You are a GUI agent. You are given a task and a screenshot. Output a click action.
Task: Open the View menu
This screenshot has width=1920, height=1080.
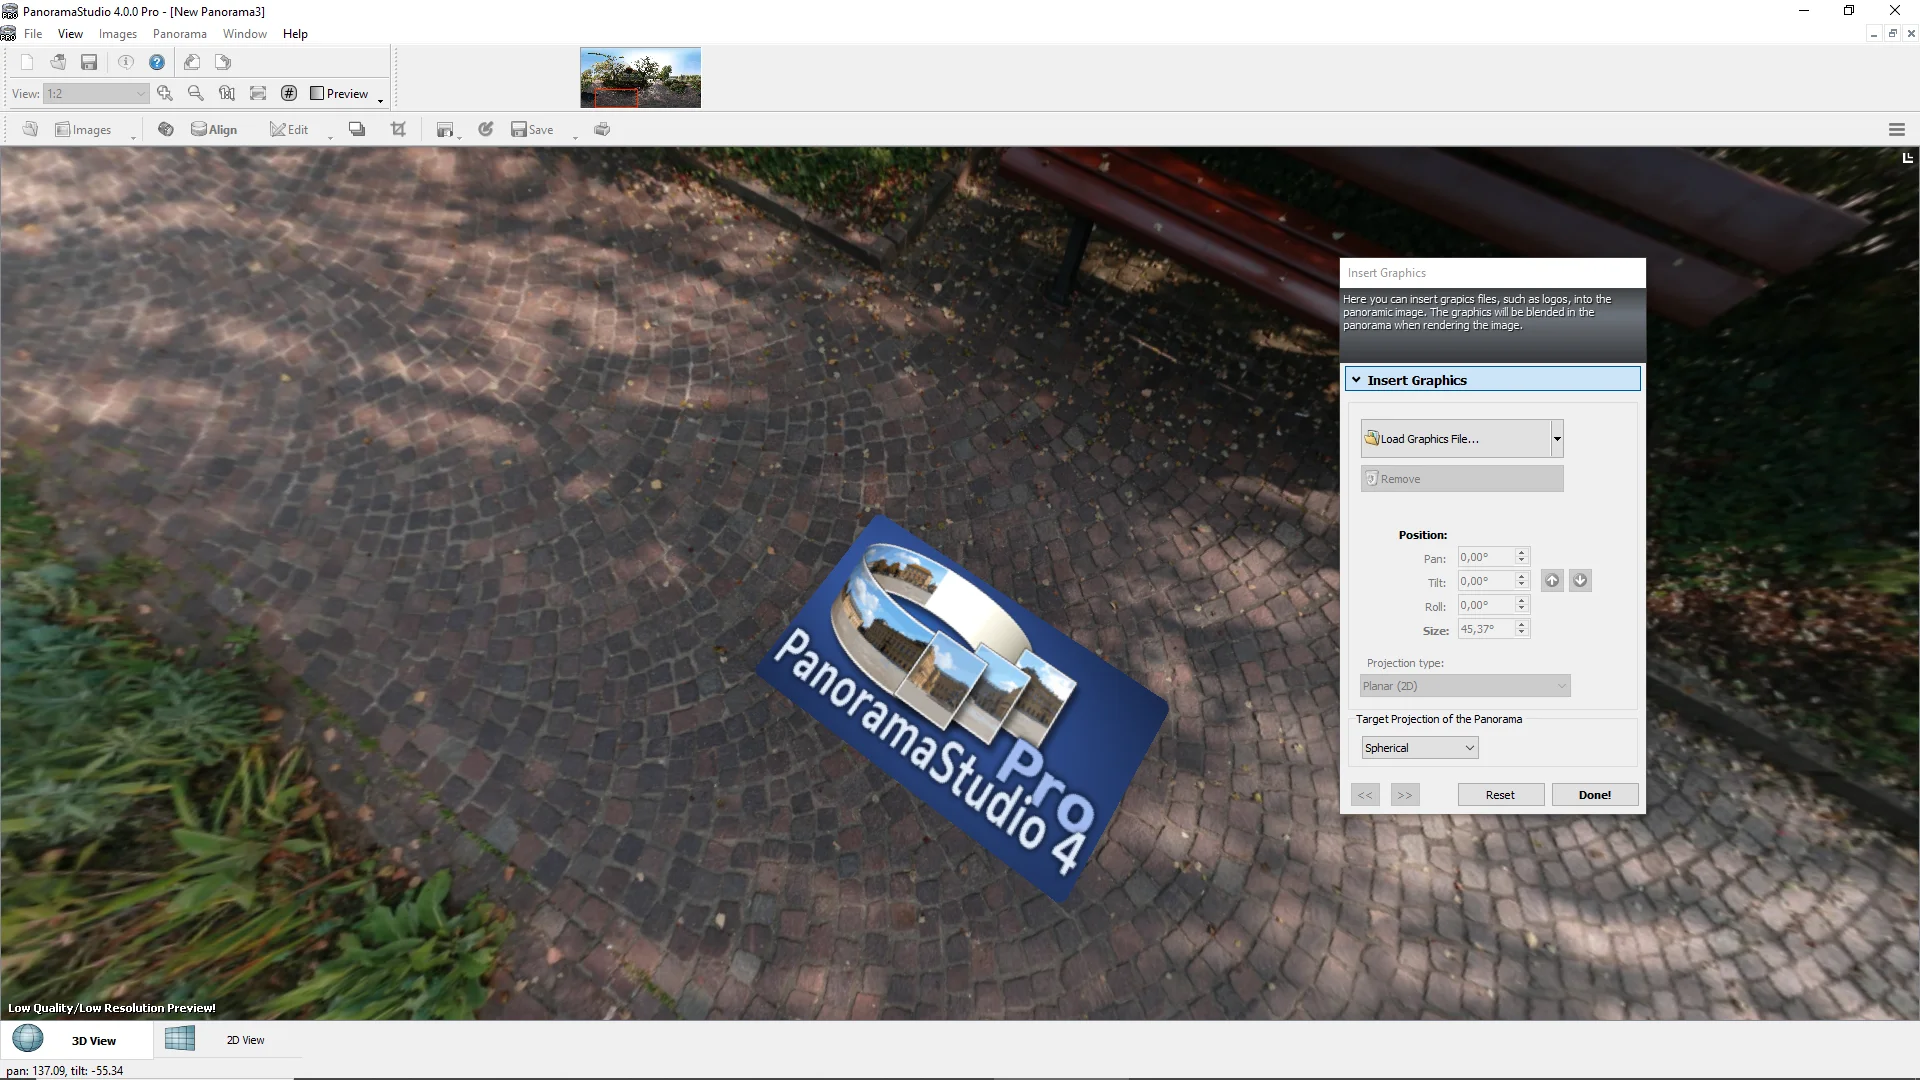click(70, 33)
